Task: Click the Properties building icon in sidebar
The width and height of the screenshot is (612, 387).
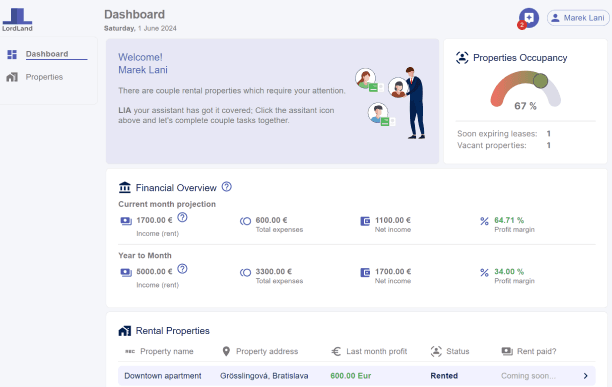Action: point(12,77)
